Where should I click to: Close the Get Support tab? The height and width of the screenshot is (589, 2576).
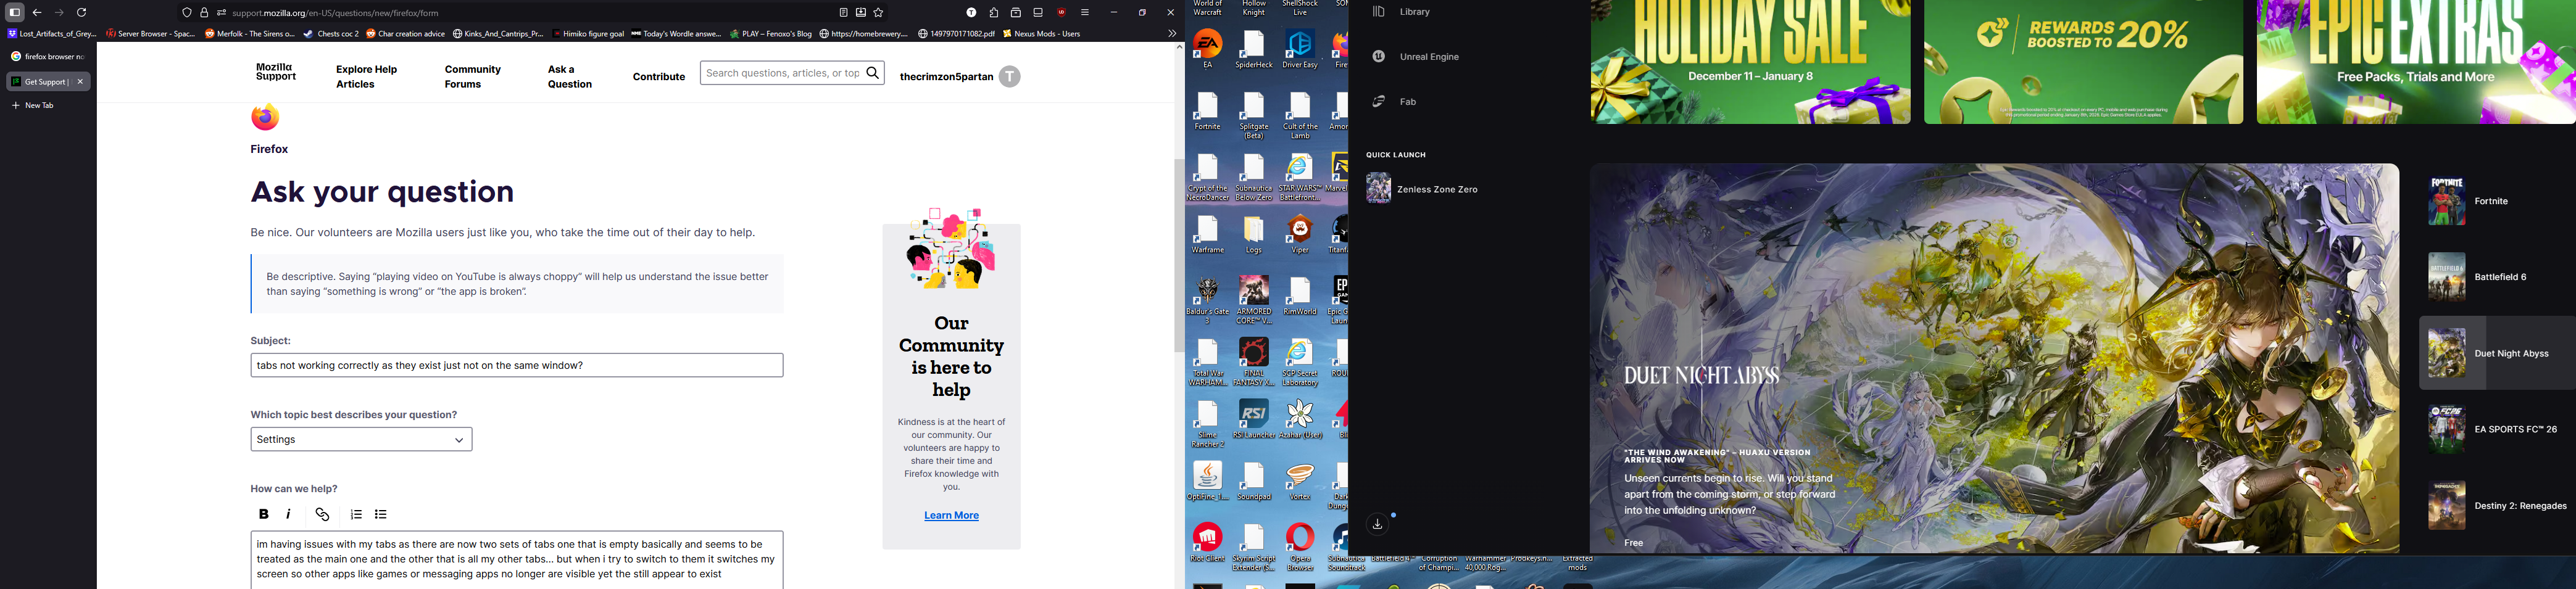(x=81, y=82)
